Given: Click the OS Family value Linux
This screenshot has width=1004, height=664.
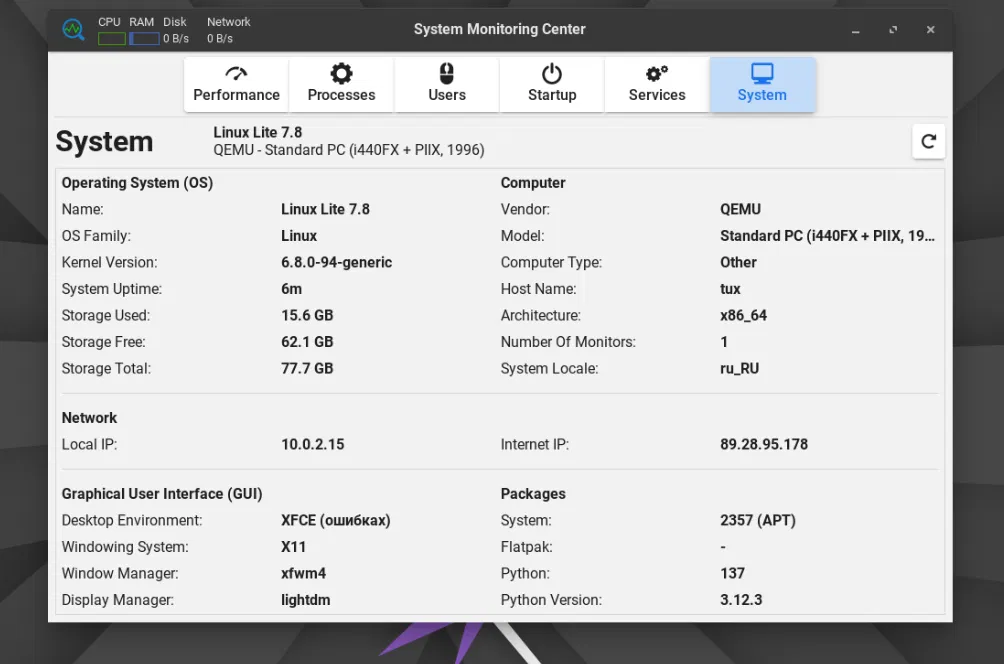Looking at the screenshot, I should click(x=299, y=236).
